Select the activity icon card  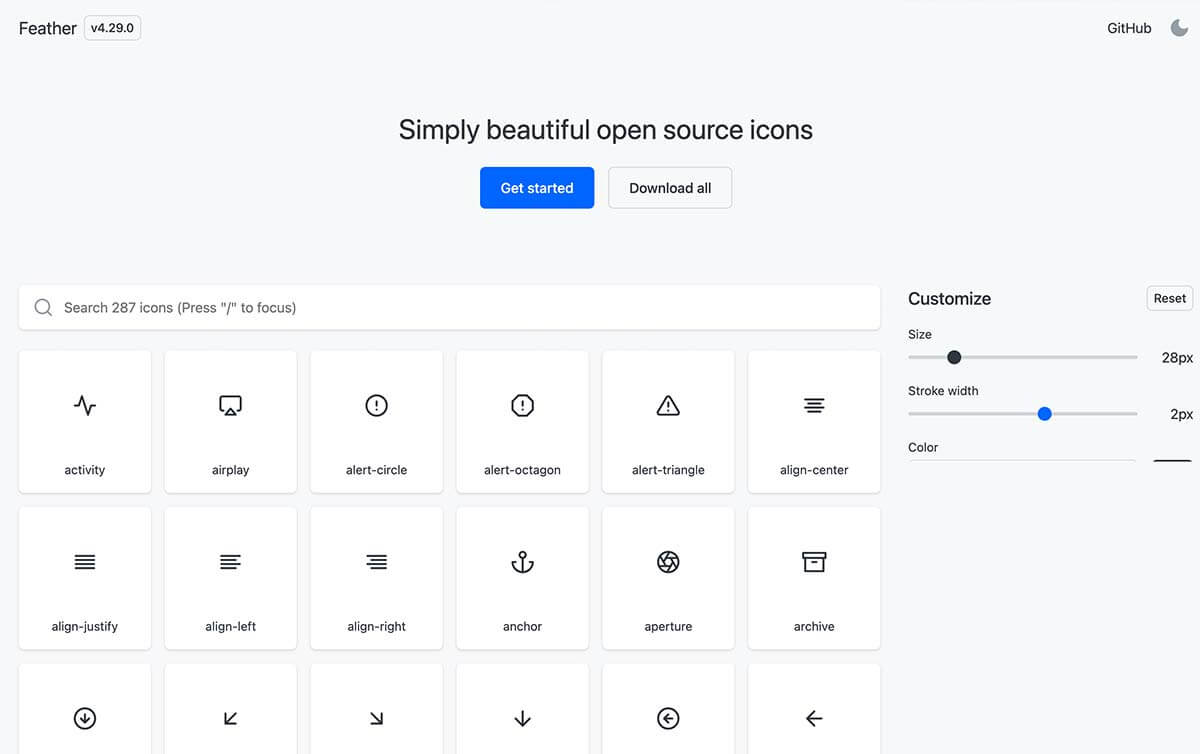point(85,421)
